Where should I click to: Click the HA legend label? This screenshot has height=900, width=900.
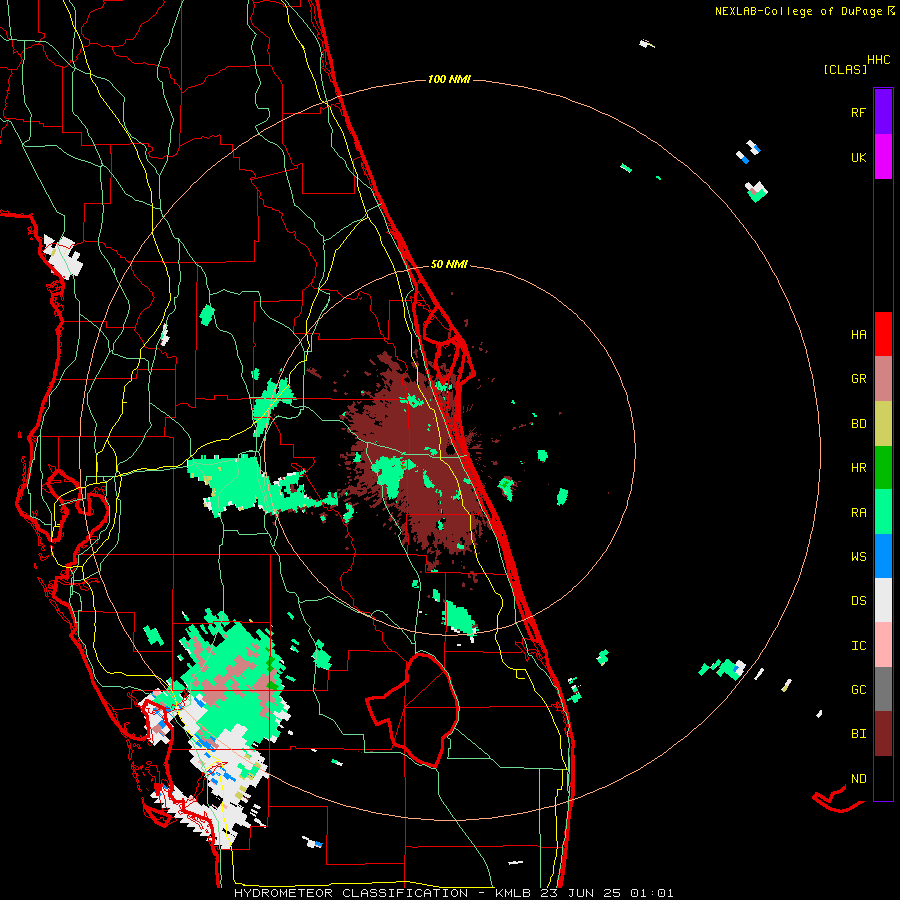858,334
